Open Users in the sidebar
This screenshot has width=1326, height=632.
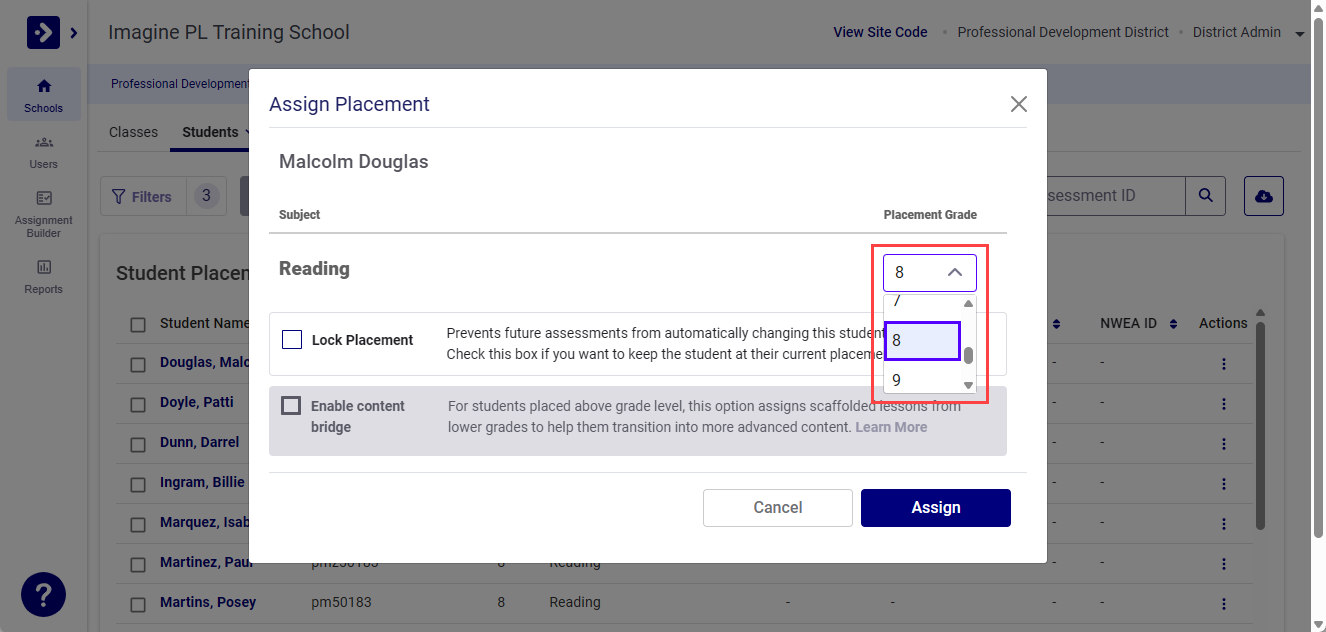tap(44, 151)
